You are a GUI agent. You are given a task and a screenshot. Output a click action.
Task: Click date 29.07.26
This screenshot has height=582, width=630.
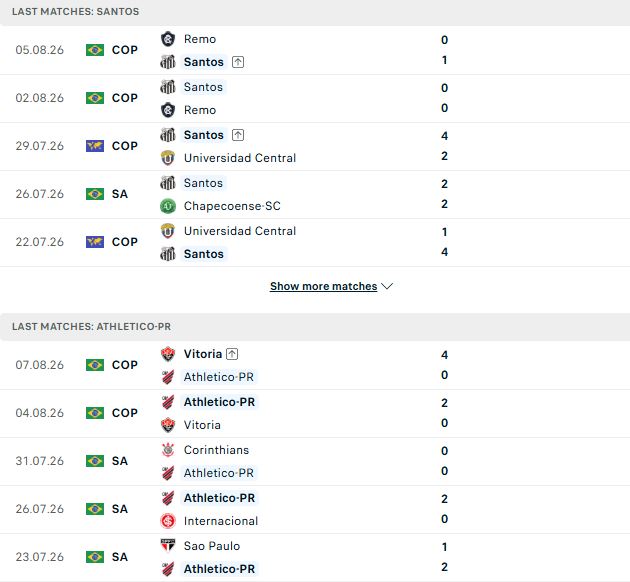pyautogui.click(x=40, y=146)
